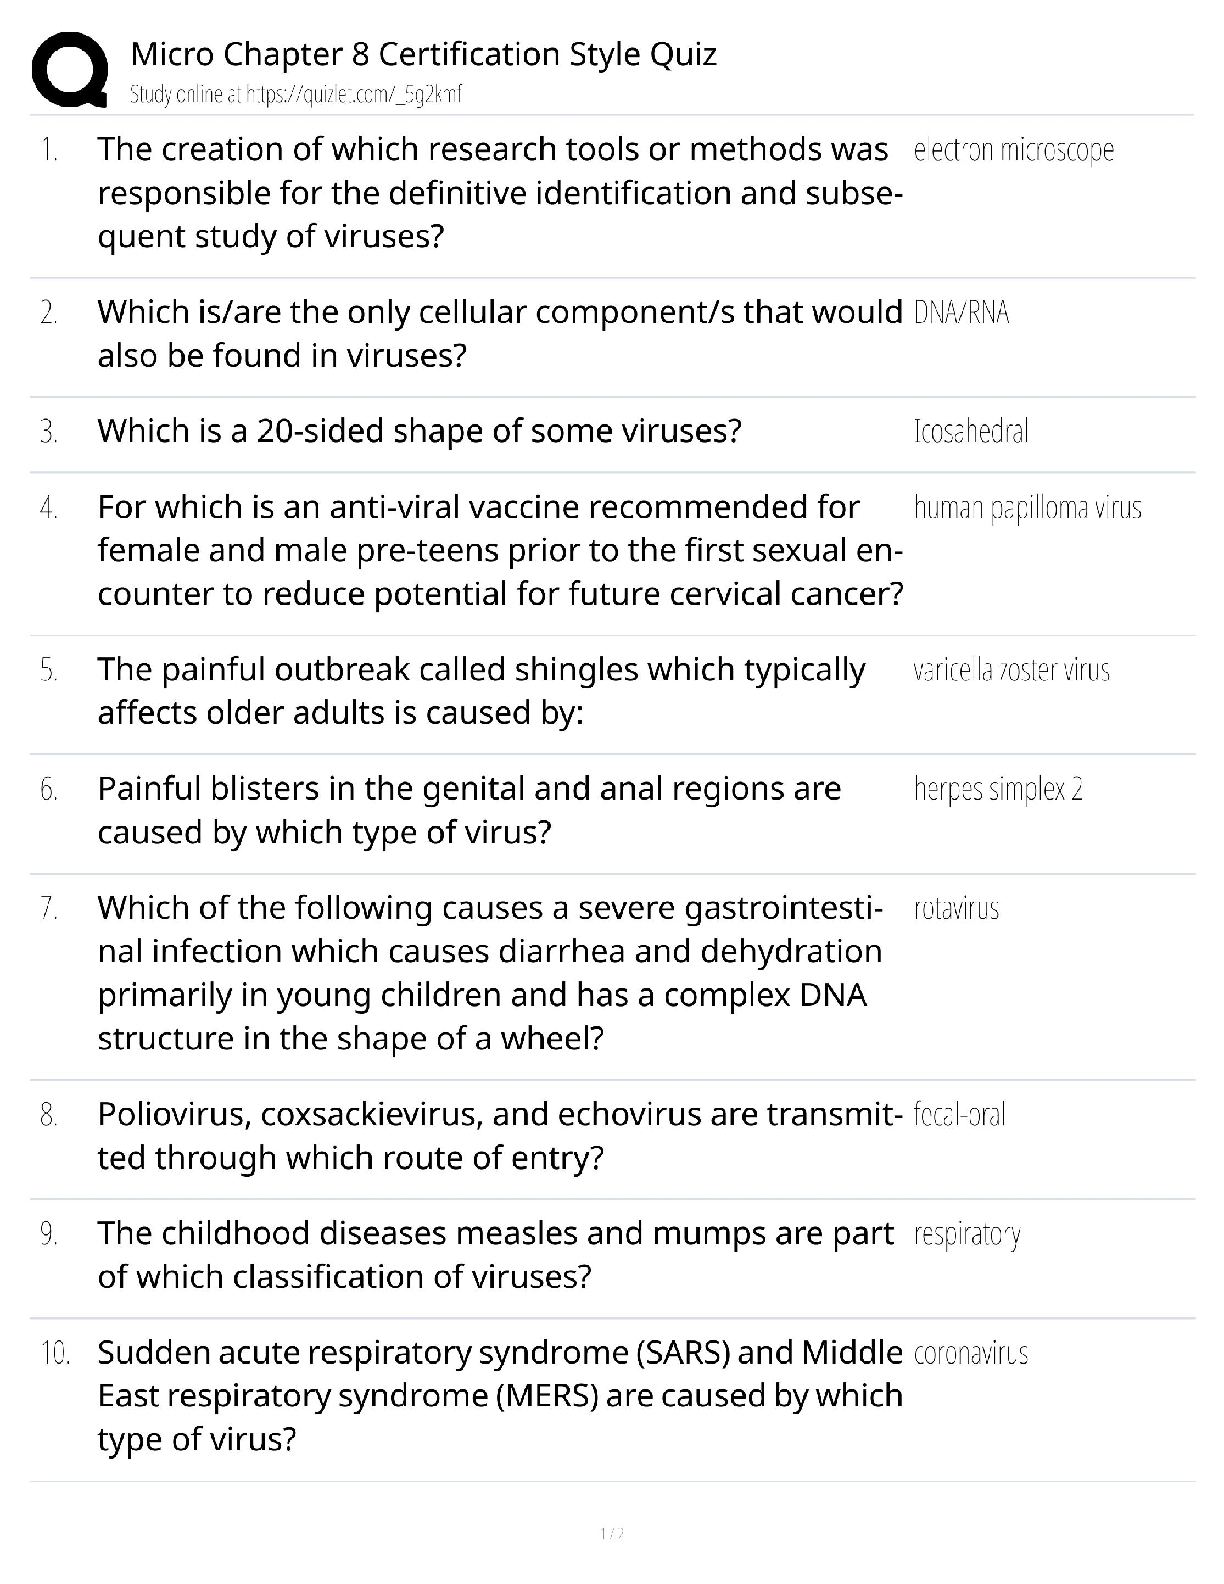The image size is (1224, 1584).
Task: Select the poliovirus transmission route question
Action: point(499,1136)
